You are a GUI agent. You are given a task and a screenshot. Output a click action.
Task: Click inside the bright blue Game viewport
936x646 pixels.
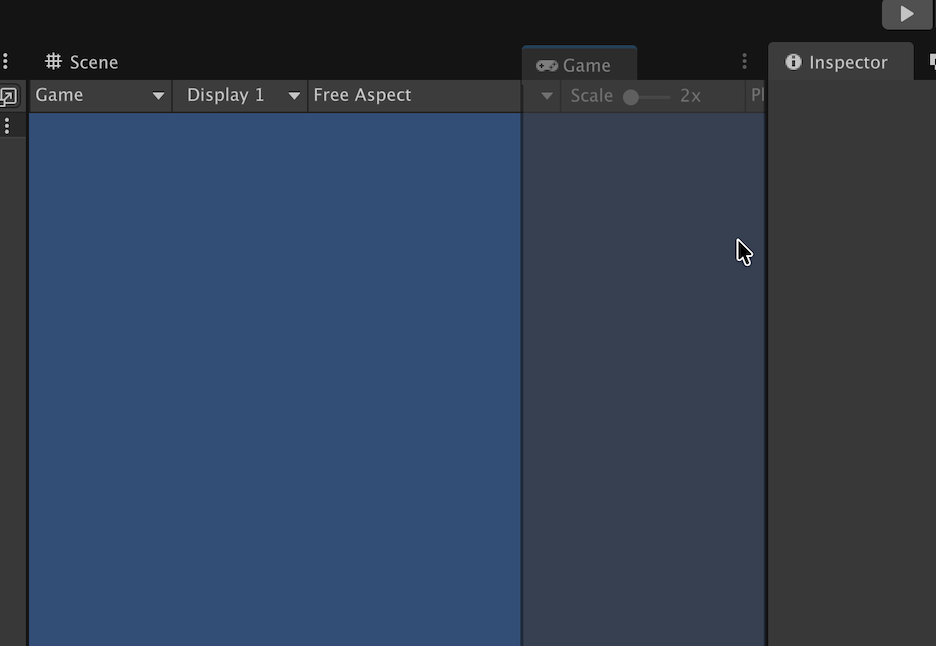click(x=275, y=380)
